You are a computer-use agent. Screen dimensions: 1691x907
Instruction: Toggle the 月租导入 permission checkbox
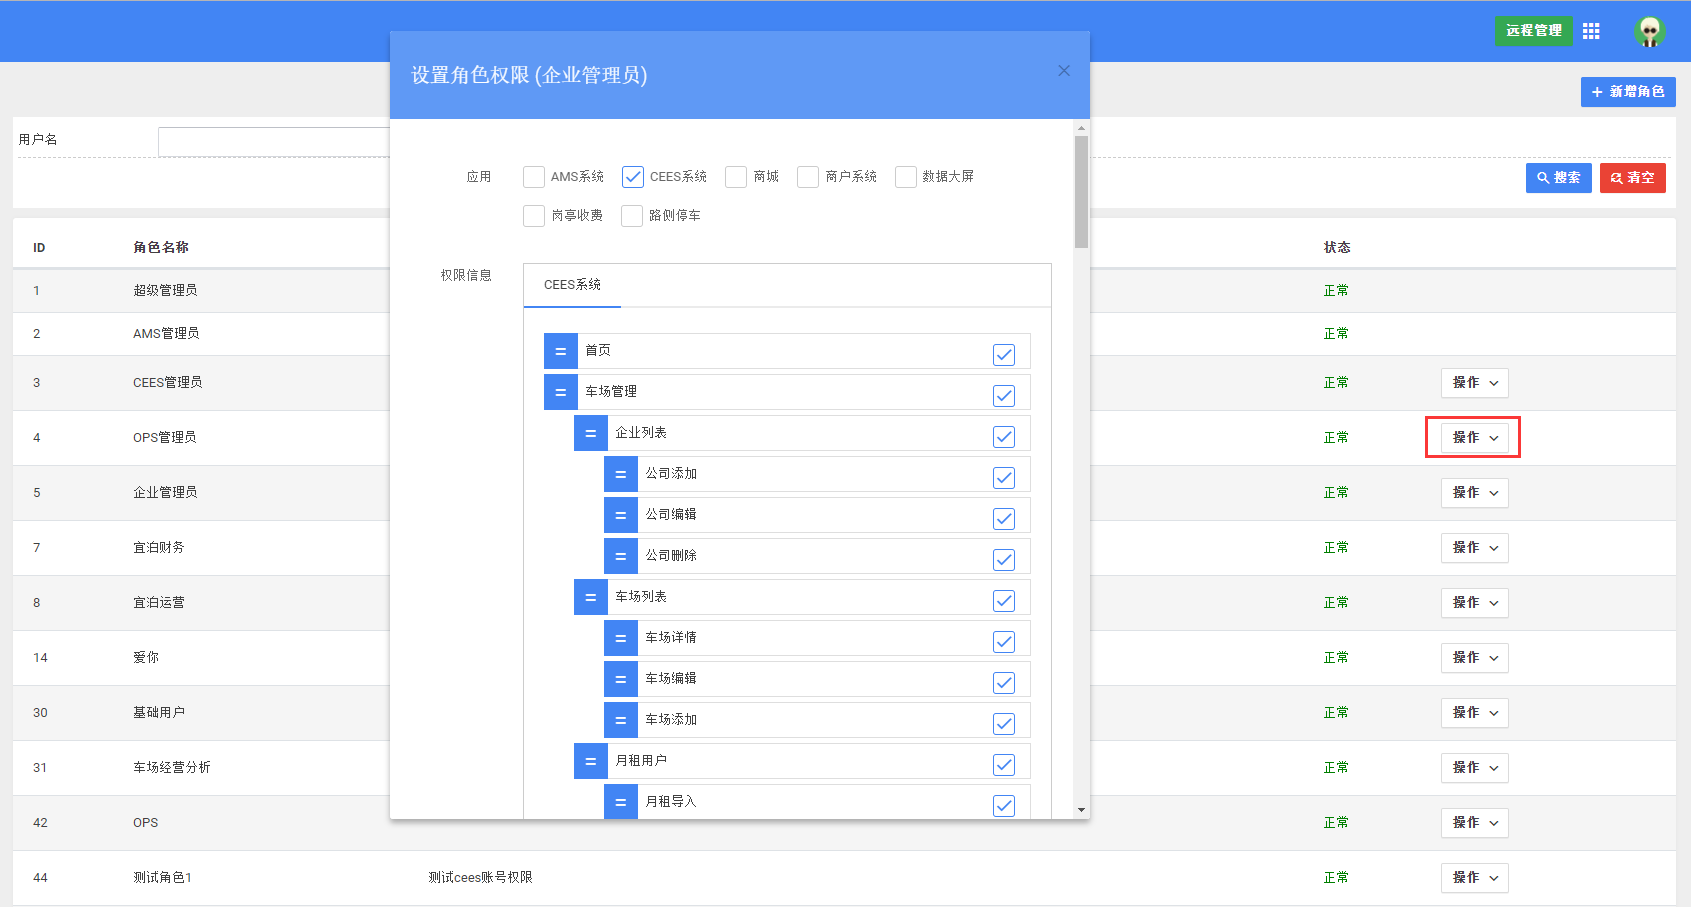coord(1004,806)
